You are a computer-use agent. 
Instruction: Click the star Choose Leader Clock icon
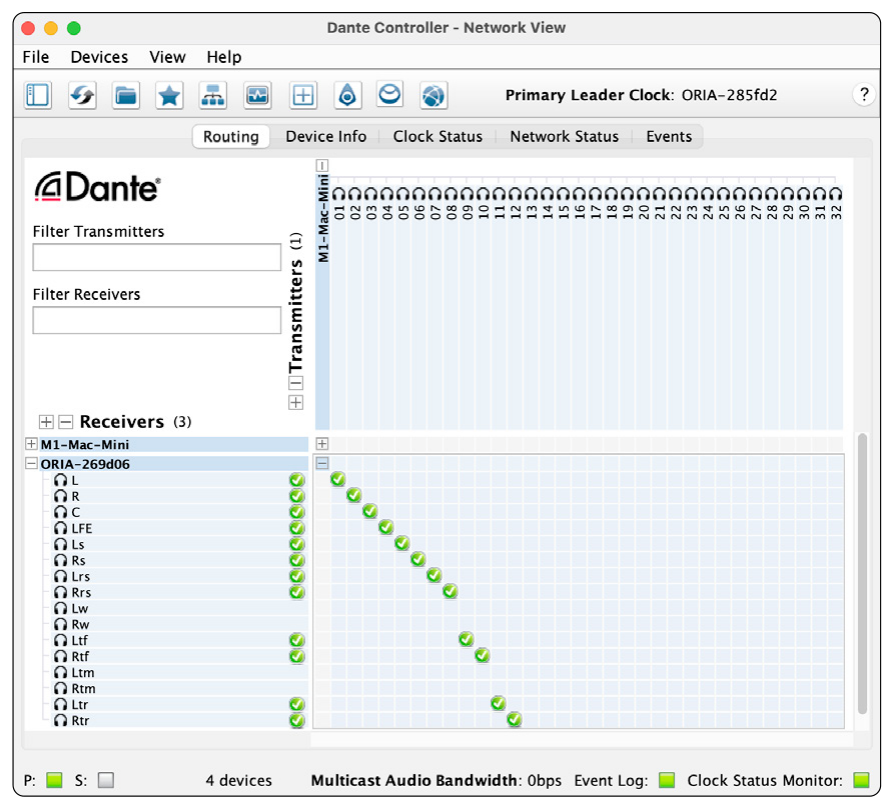(169, 95)
